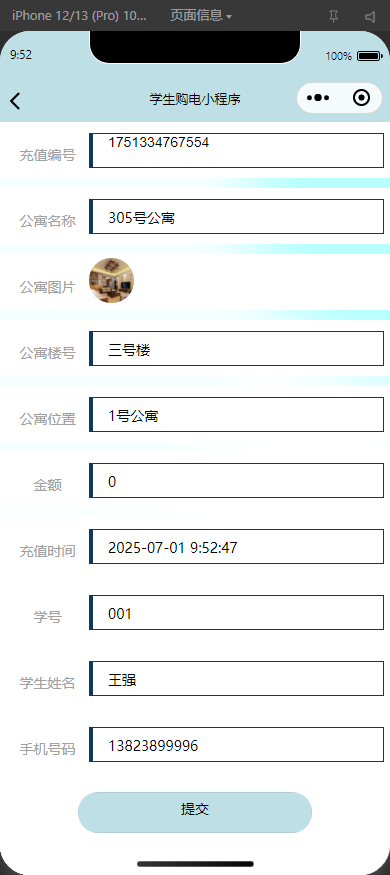Tap the back arrow icon
Viewport: 390px width, 875px height.
pyautogui.click(x=15, y=101)
